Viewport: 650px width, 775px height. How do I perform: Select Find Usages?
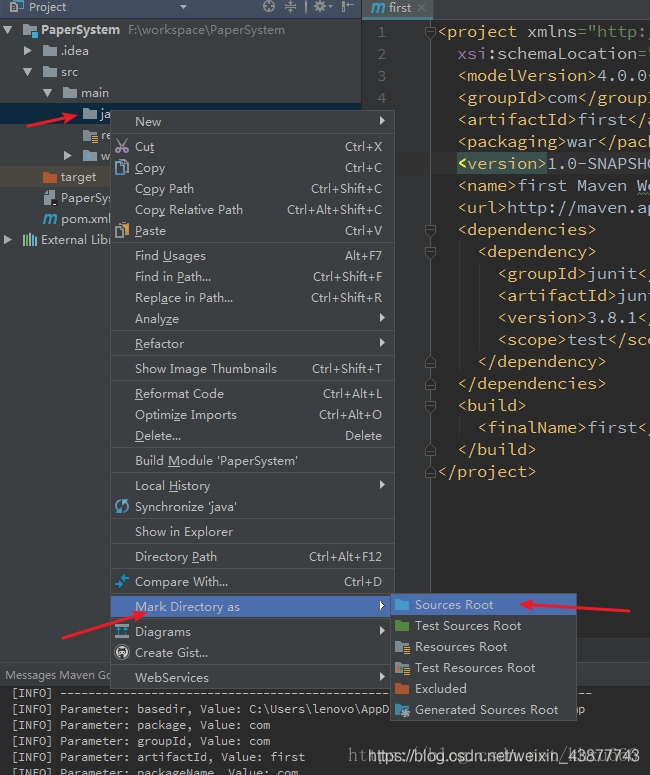click(x=253, y=256)
